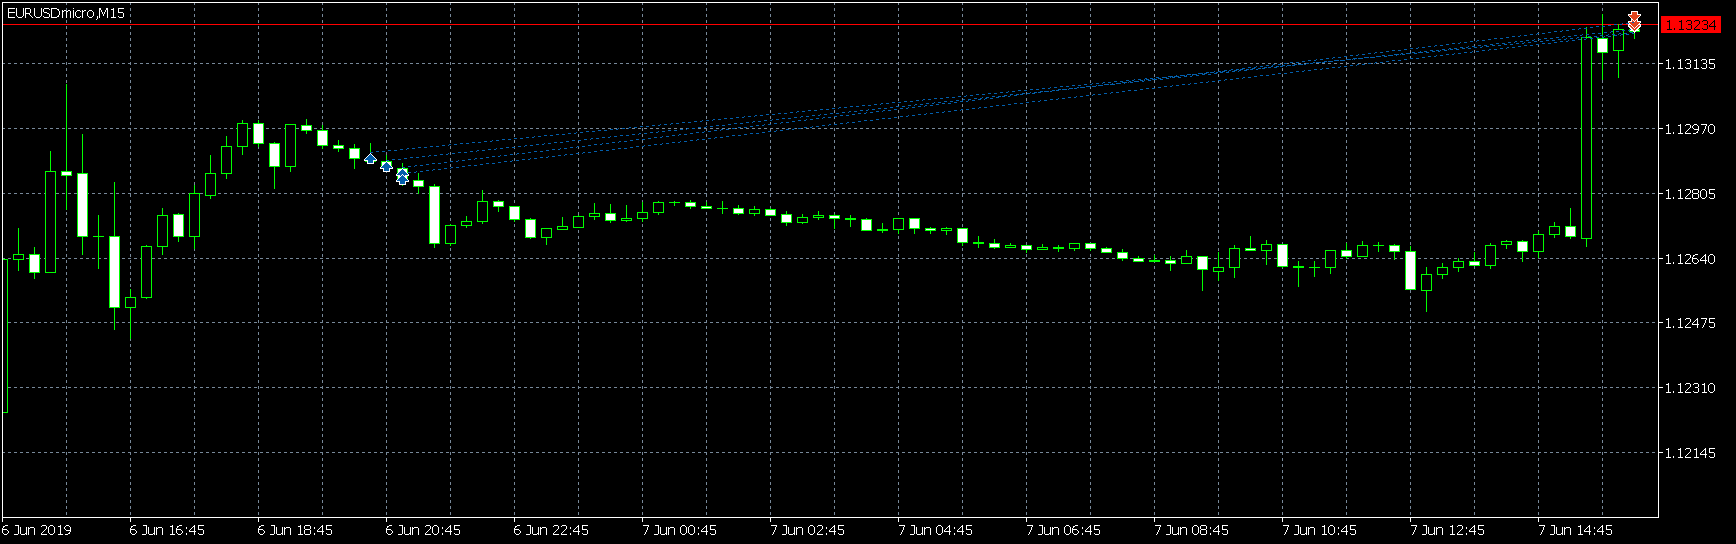Click the 1.12145 price axis label
The image size is (1736, 544).
coord(1688,453)
